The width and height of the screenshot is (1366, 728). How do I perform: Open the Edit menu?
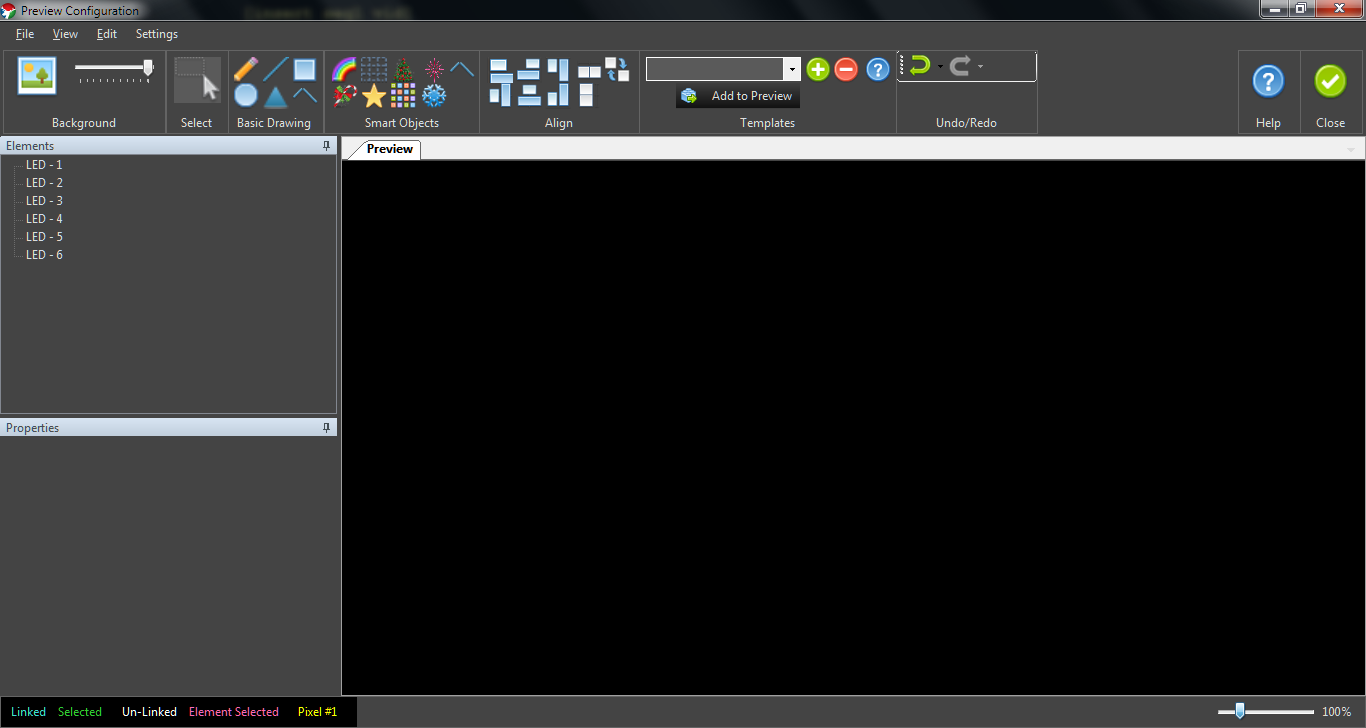pos(107,34)
